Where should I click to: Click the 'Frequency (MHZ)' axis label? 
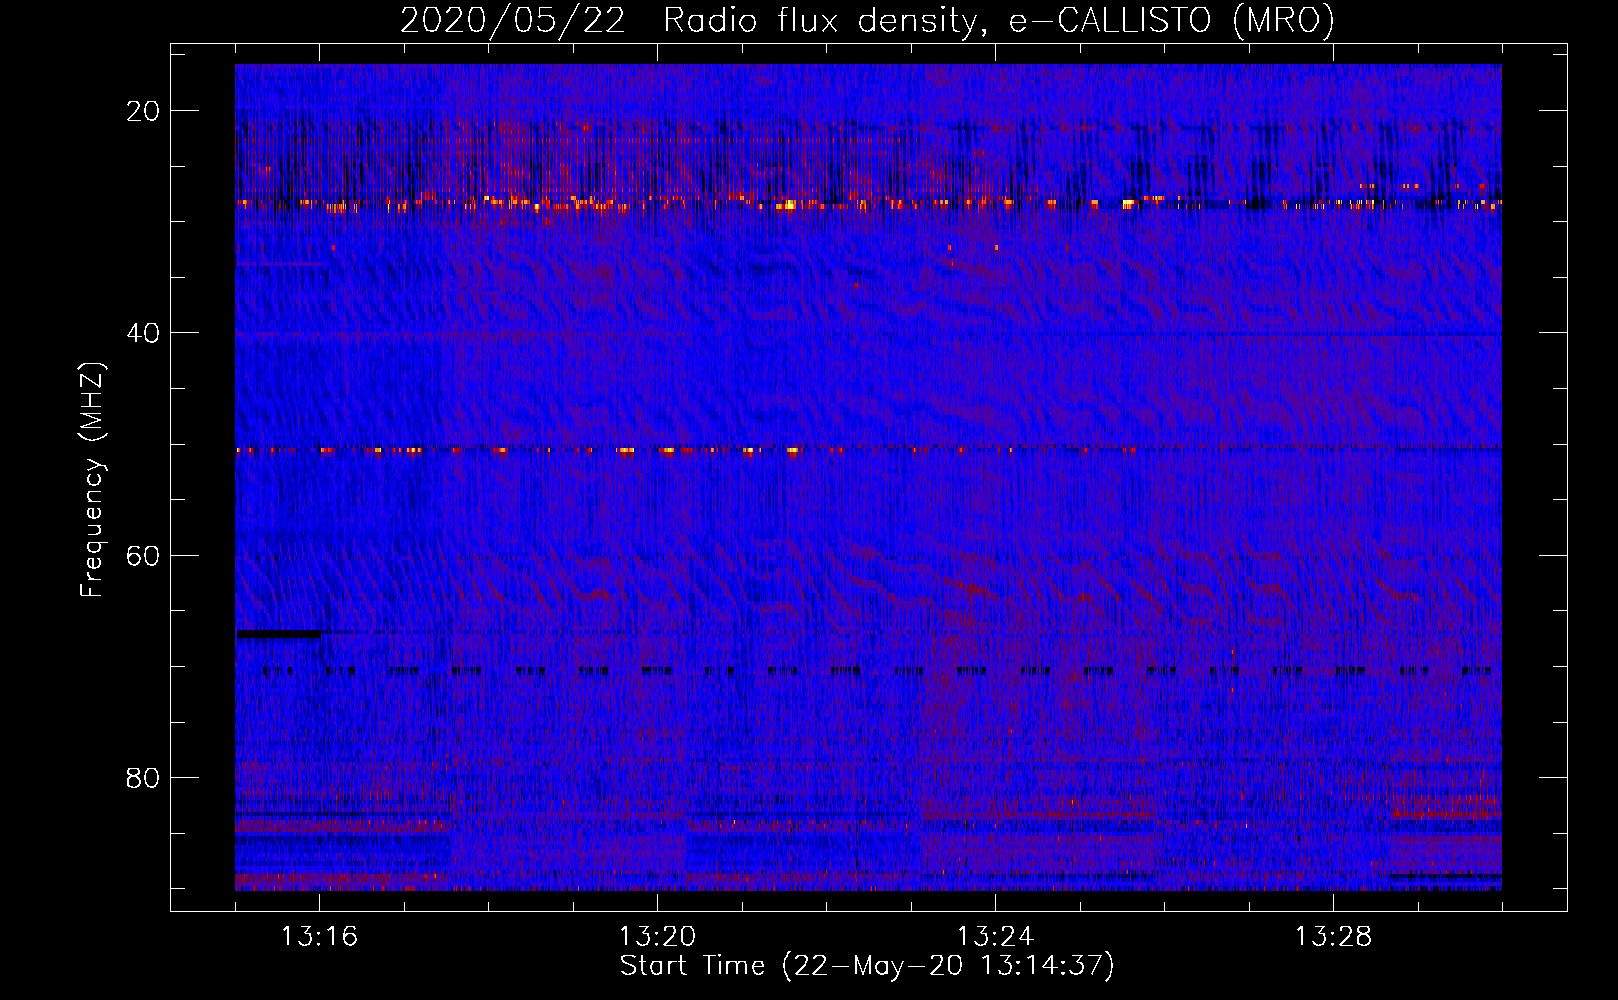point(92,480)
